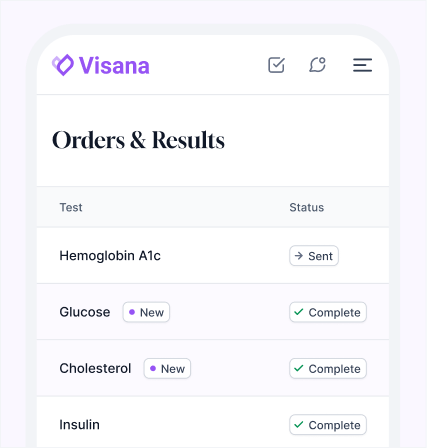Click the New badge next to Cholesterol
427x448 pixels.
167,368
